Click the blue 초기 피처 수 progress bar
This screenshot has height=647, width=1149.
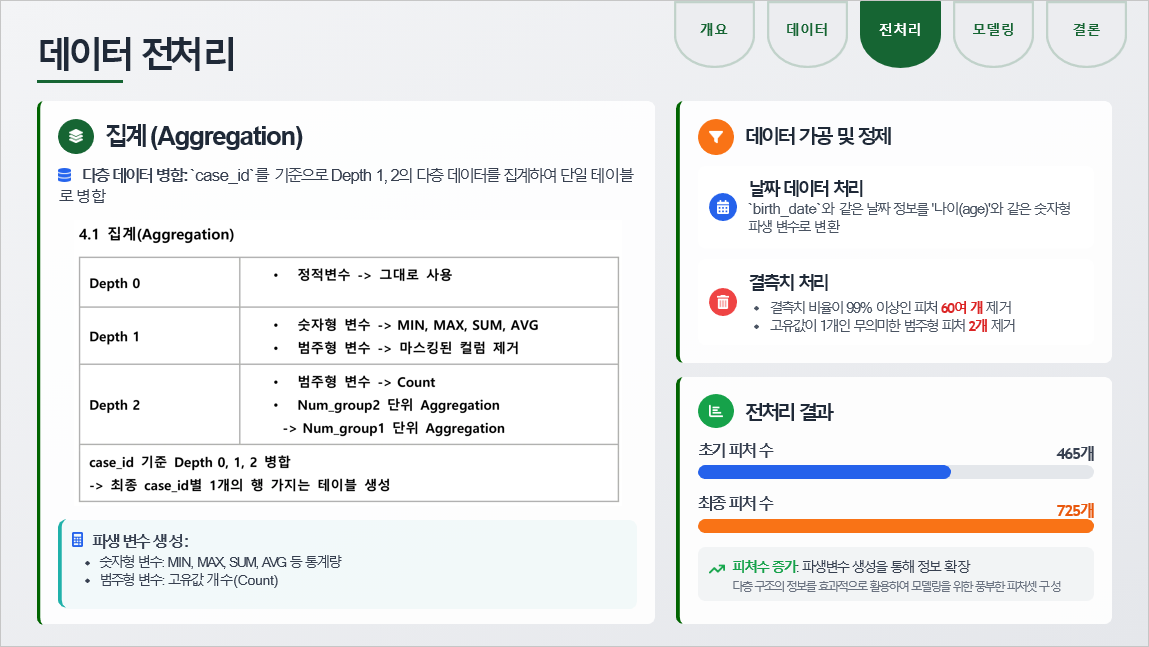pos(824,472)
